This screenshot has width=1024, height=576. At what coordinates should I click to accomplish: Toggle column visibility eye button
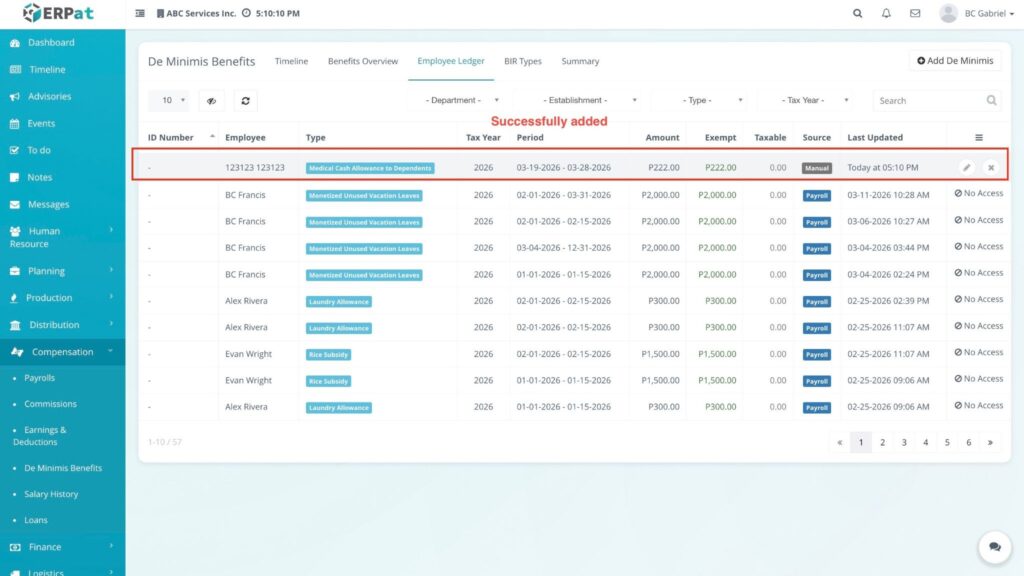click(x=211, y=100)
